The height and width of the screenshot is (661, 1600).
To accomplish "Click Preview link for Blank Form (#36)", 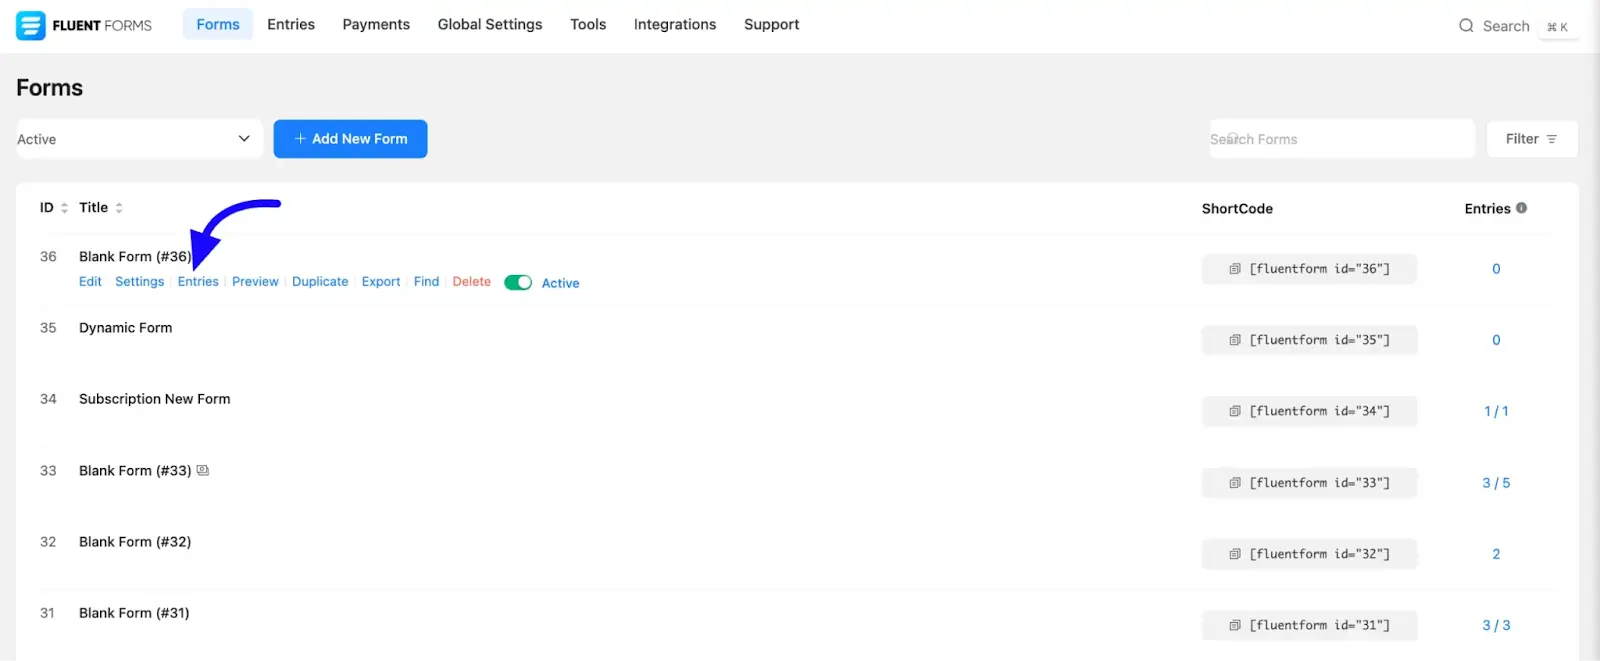I will click(255, 282).
